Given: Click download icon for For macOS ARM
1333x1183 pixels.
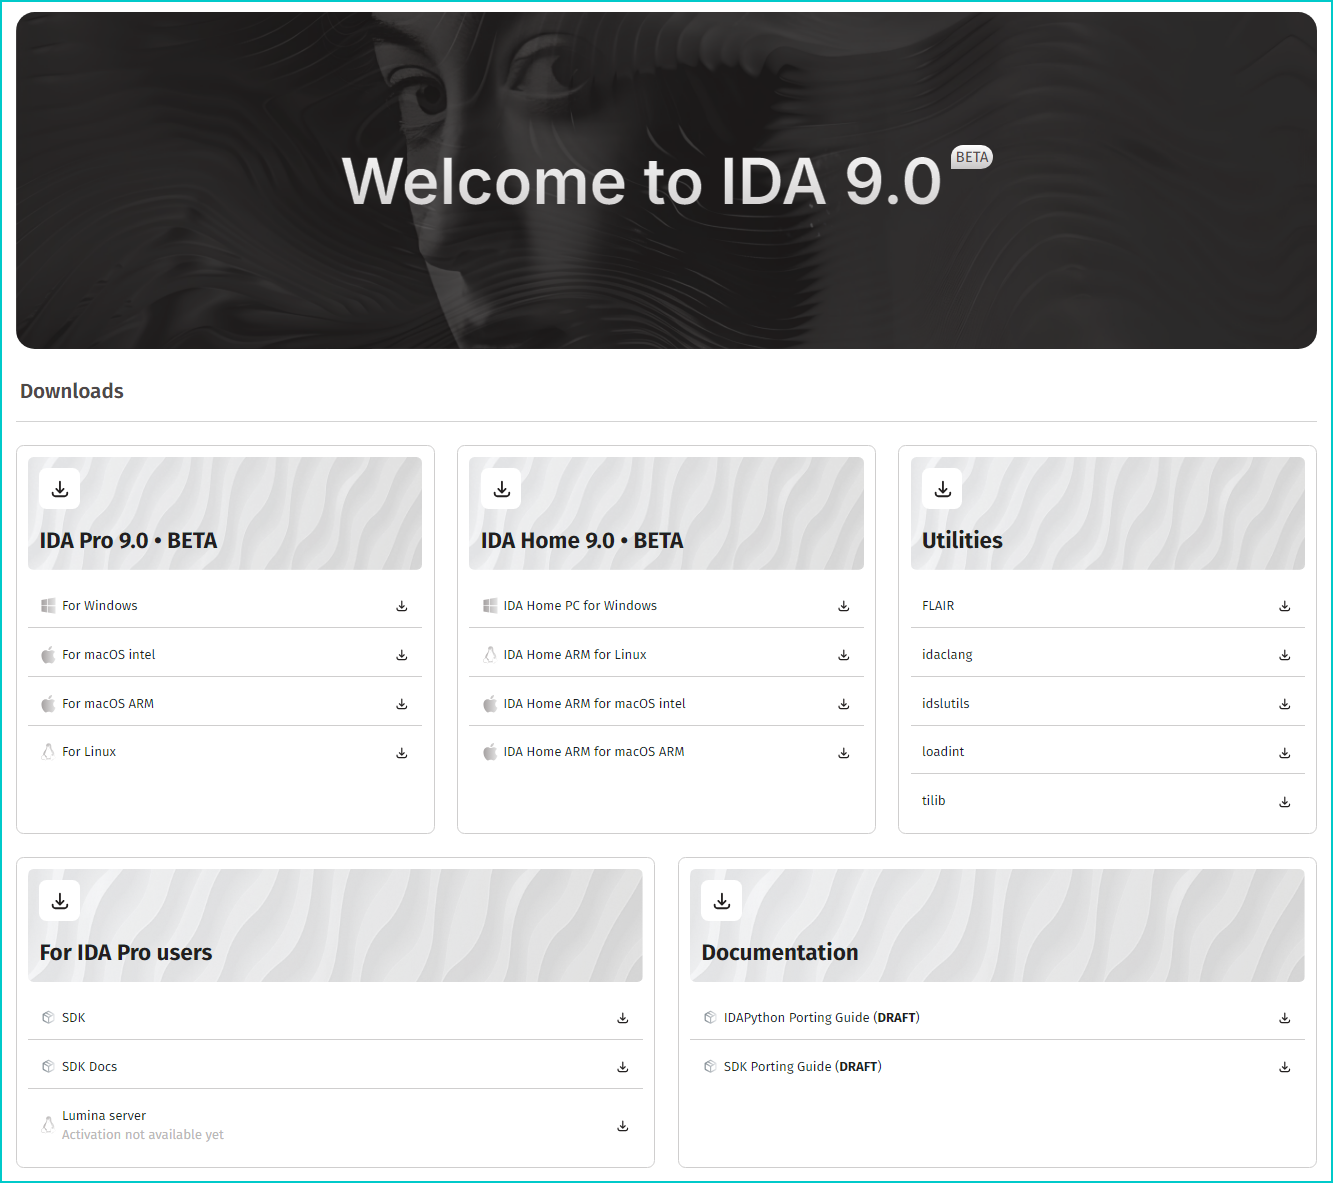Looking at the screenshot, I should pyautogui.click(x=402, y=704).
